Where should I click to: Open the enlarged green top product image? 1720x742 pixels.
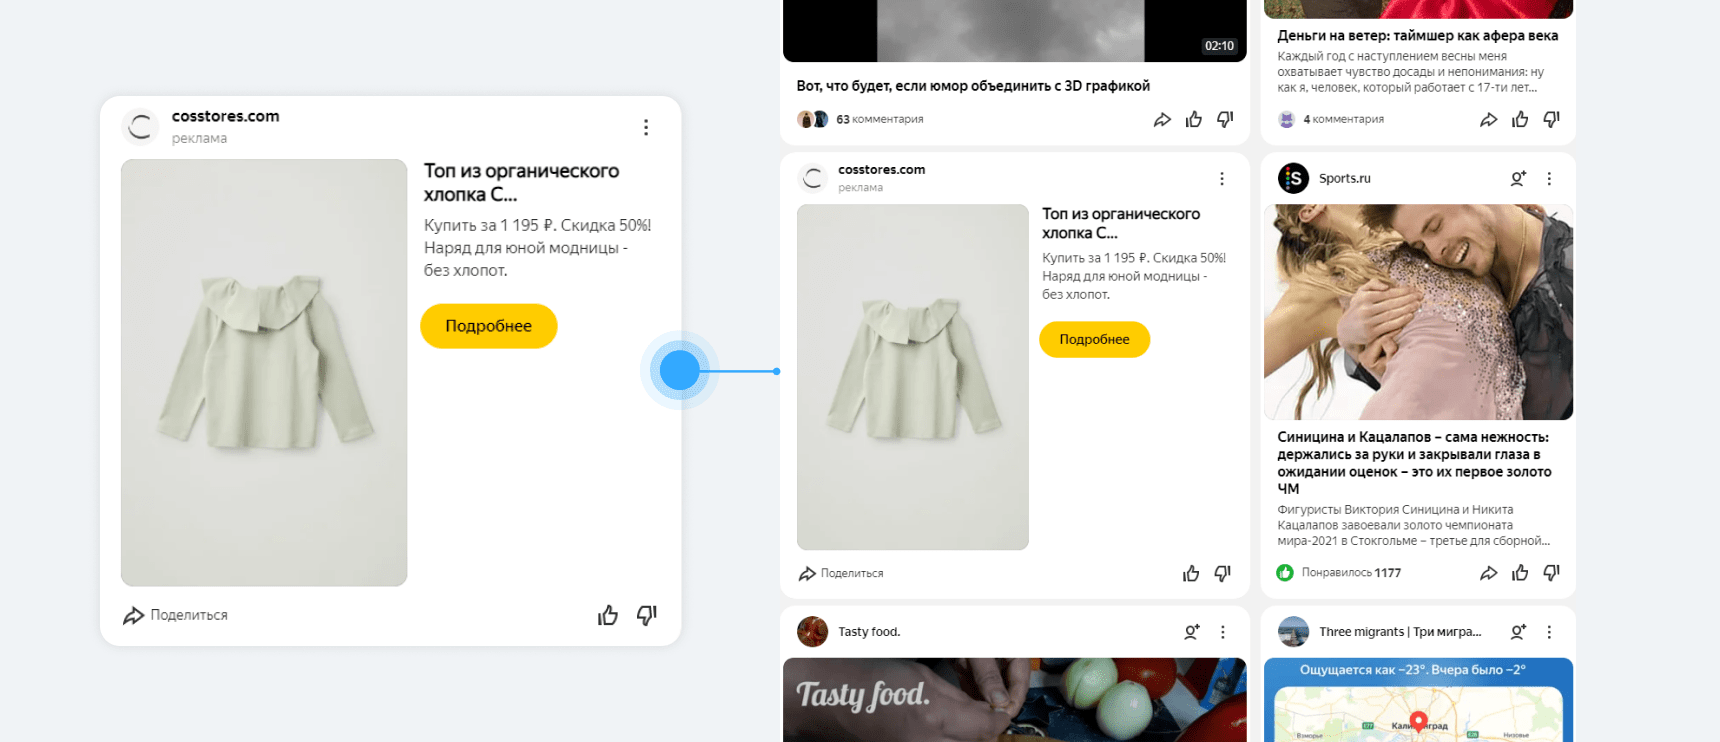[264, 372]
